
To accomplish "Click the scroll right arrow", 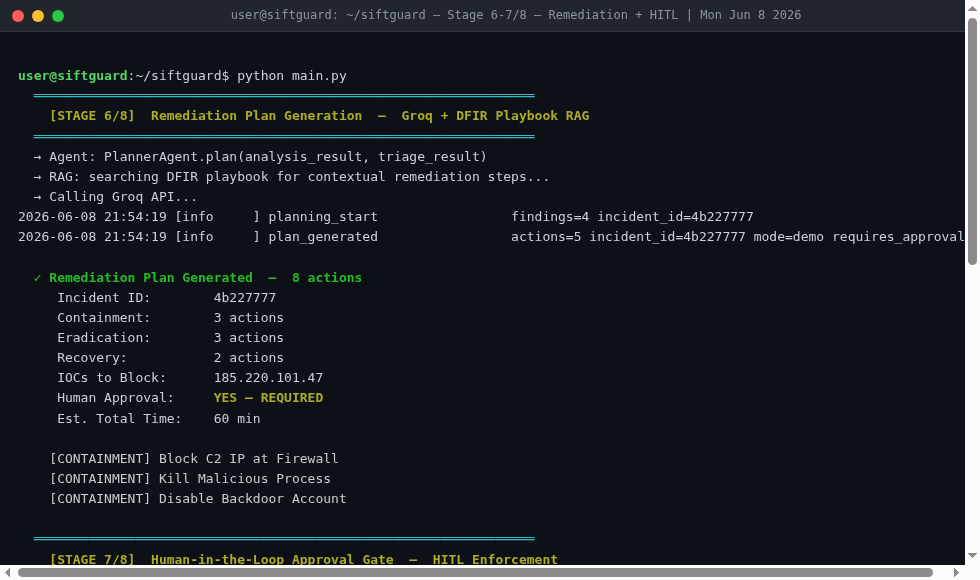I will (956, 572).
